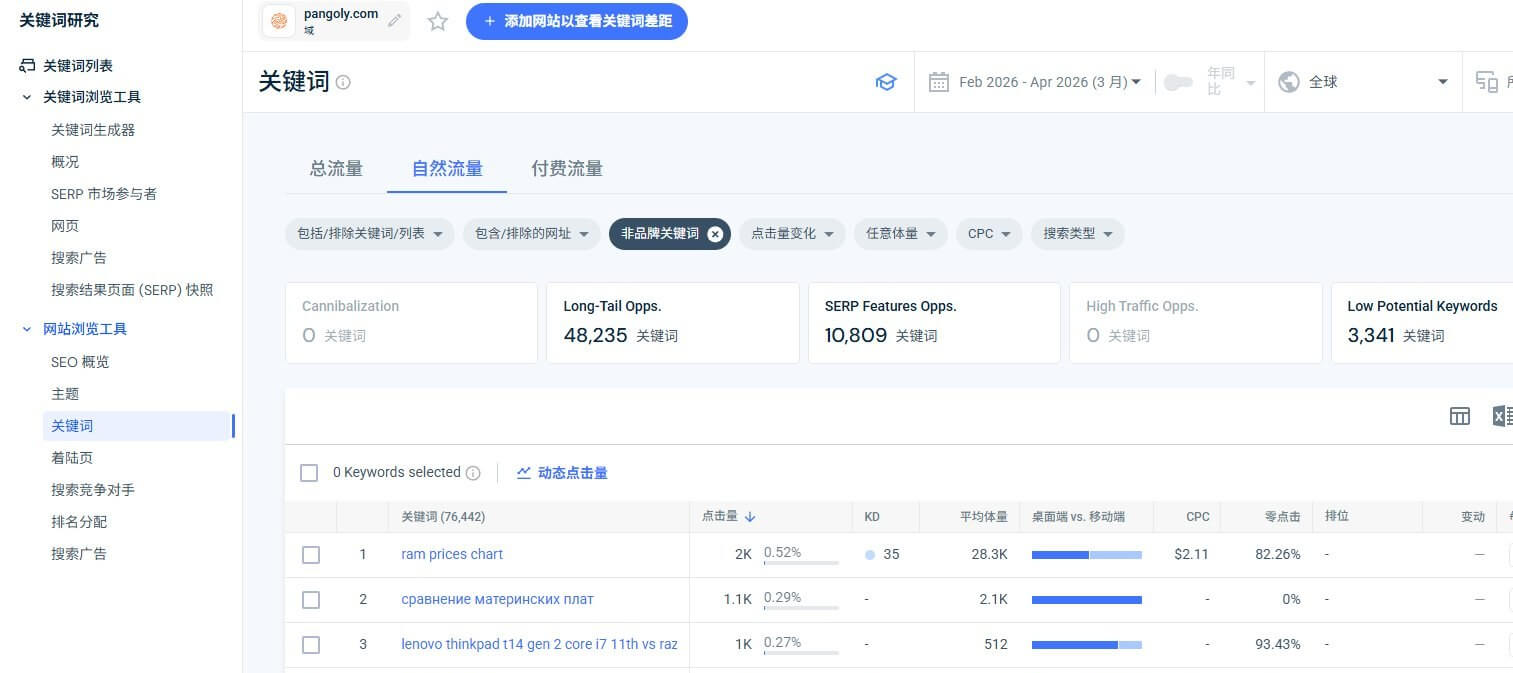Click the $2.11 CPC value
Image resolution: width=1513 pixels, height=673 pixels.
tap(1191, 554)
